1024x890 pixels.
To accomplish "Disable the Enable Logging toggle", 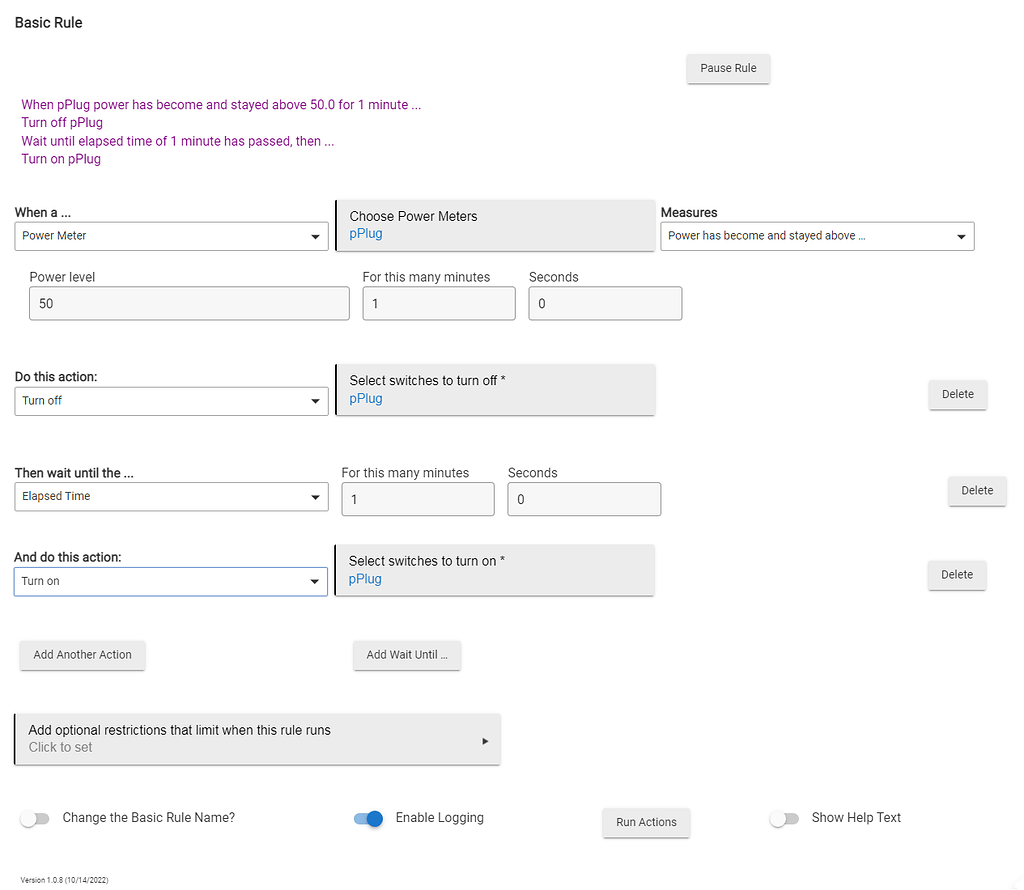I will [x=369, y=819].
